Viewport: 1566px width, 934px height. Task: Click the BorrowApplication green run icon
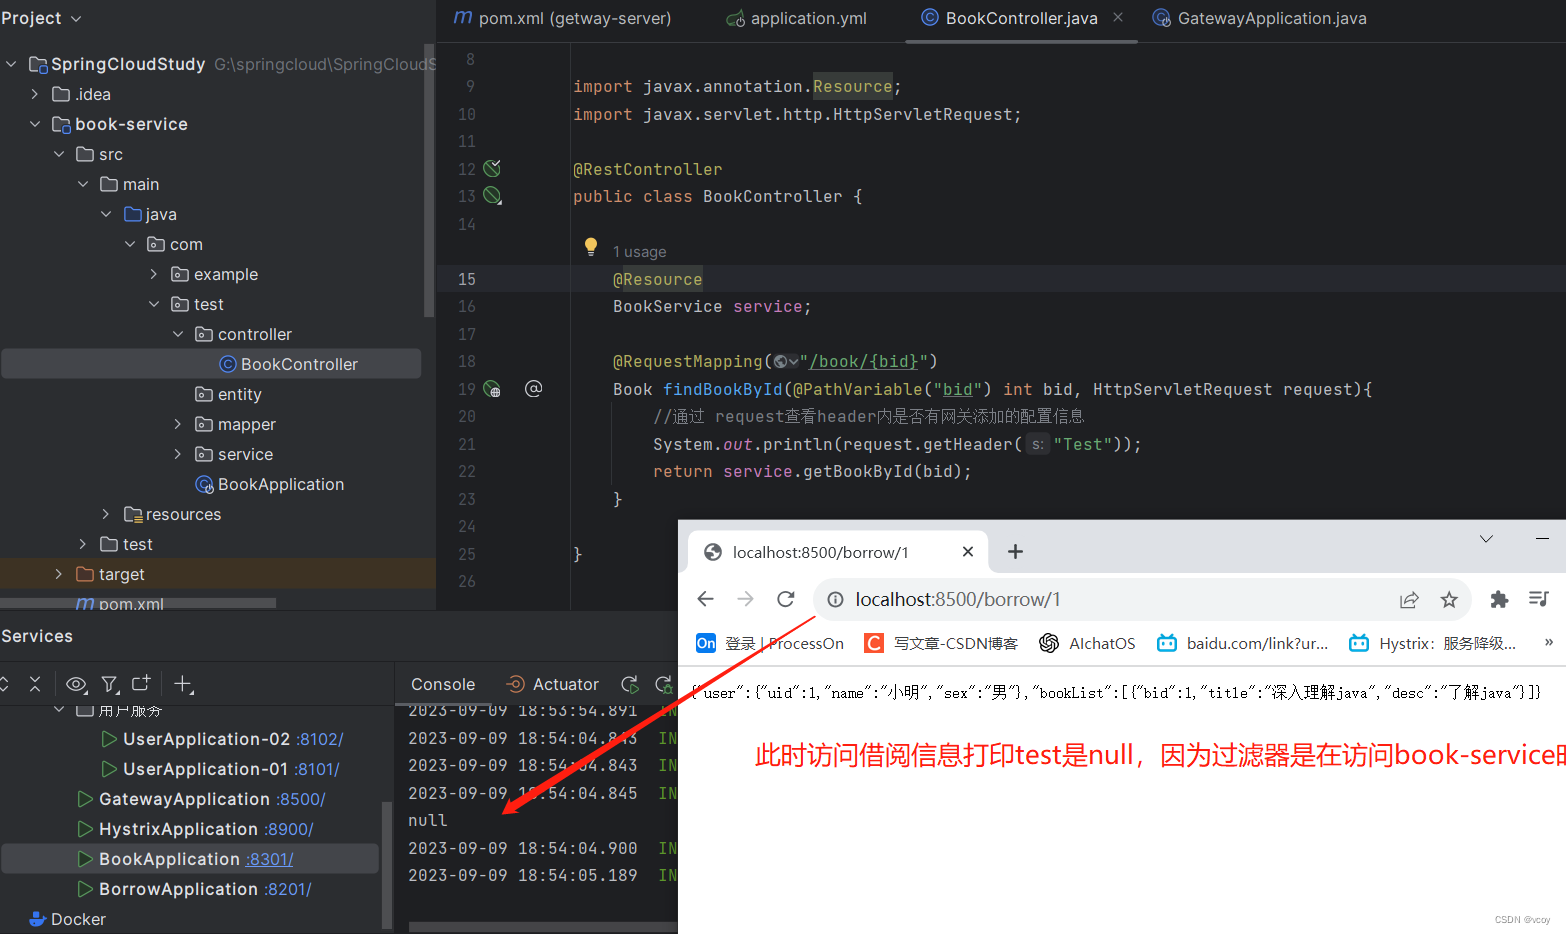(x=85, y=889)
